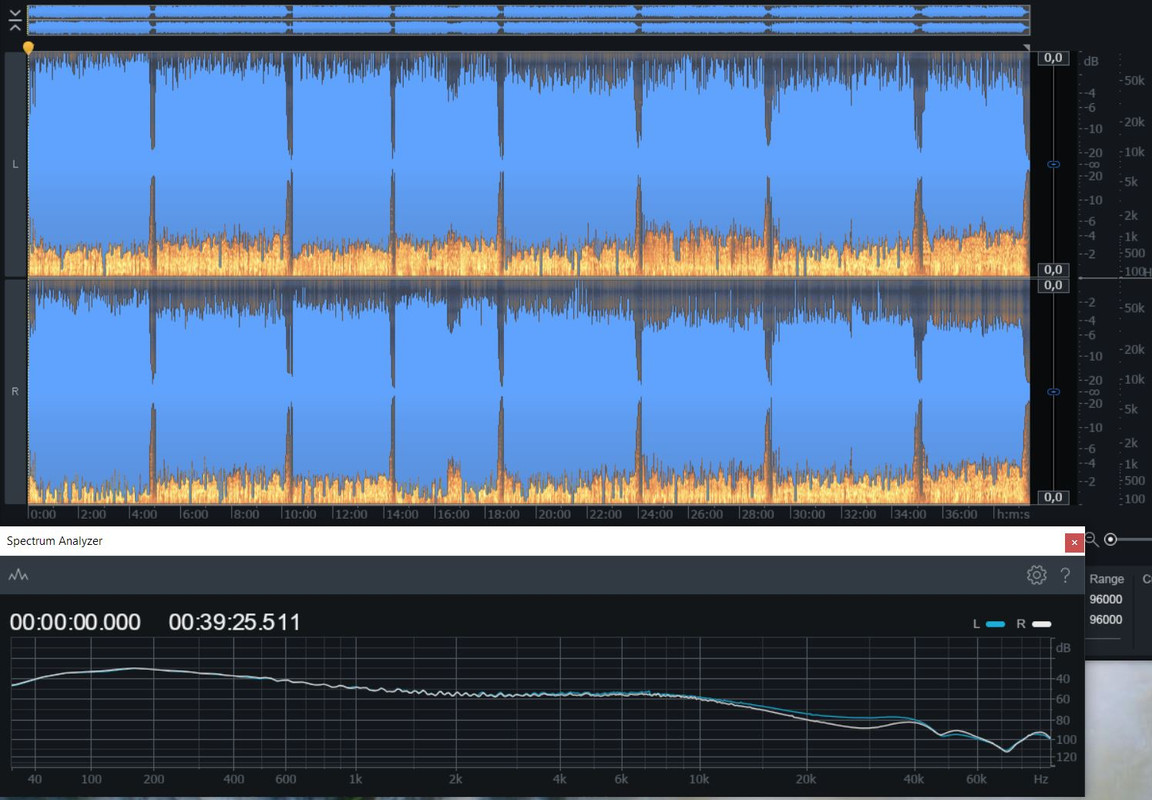Image resolution: width=1152 pixels, height=800 pixels.
Task: Collapse the waveform overview bar
Action: coord(15,21)
